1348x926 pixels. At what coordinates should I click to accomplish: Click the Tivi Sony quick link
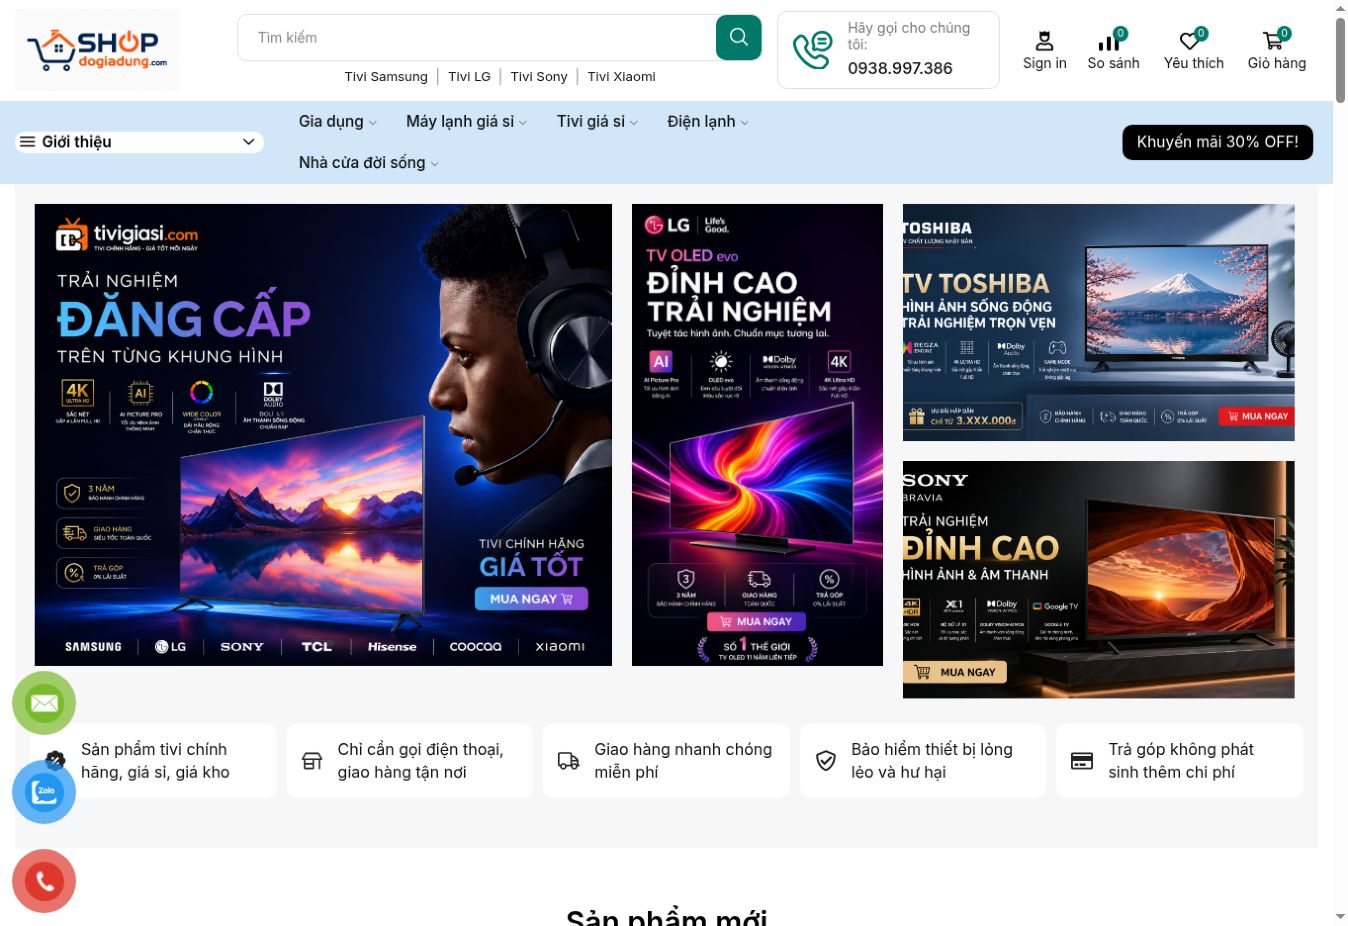pyautogui.click(x=539, y=76)
